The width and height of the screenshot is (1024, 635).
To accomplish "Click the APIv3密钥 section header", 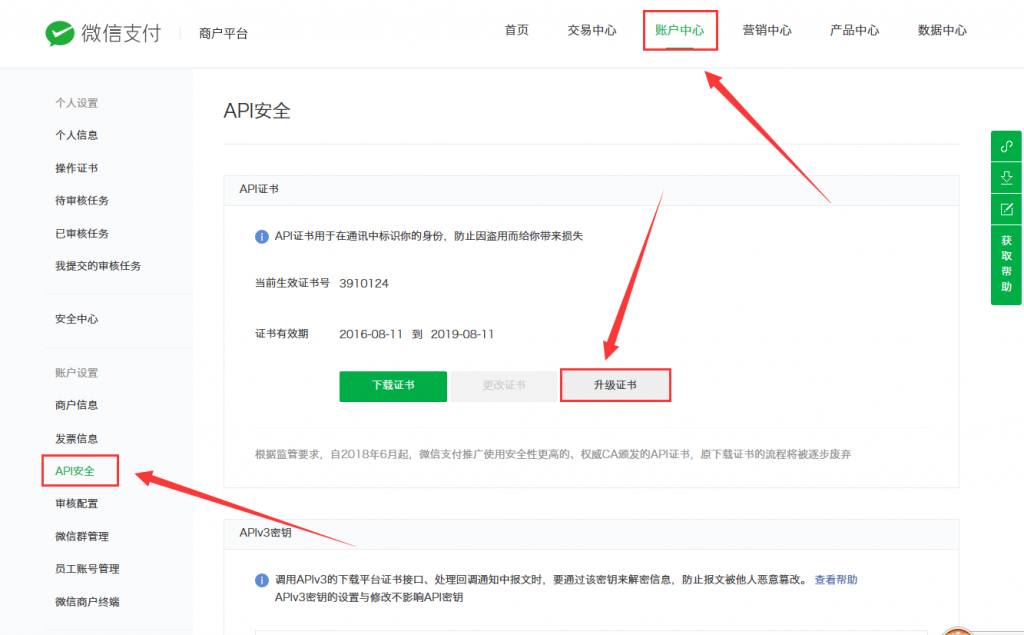I will click(x=265, y=532).
